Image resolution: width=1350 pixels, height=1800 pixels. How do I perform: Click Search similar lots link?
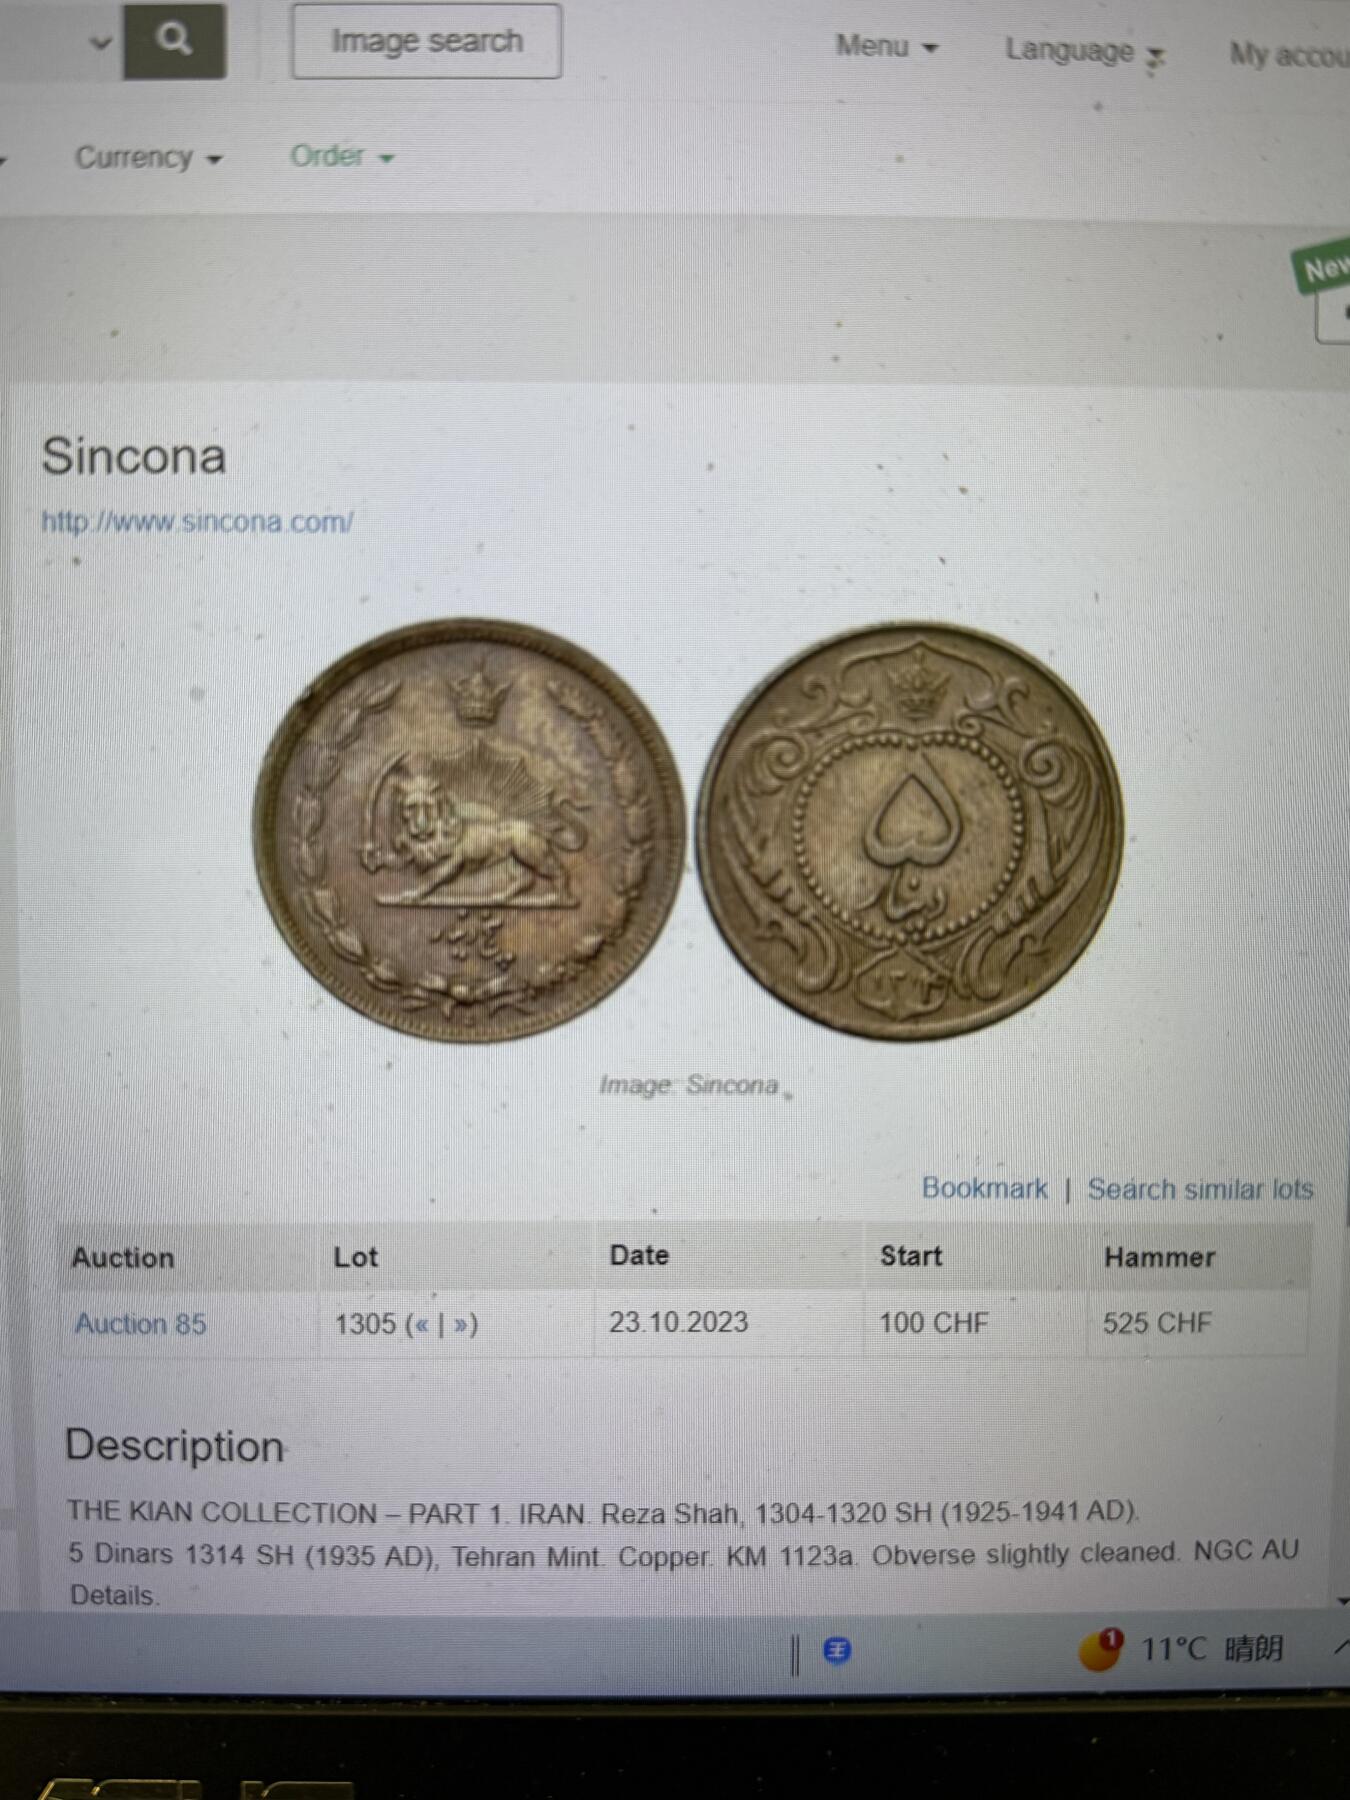(1200, 1189)
